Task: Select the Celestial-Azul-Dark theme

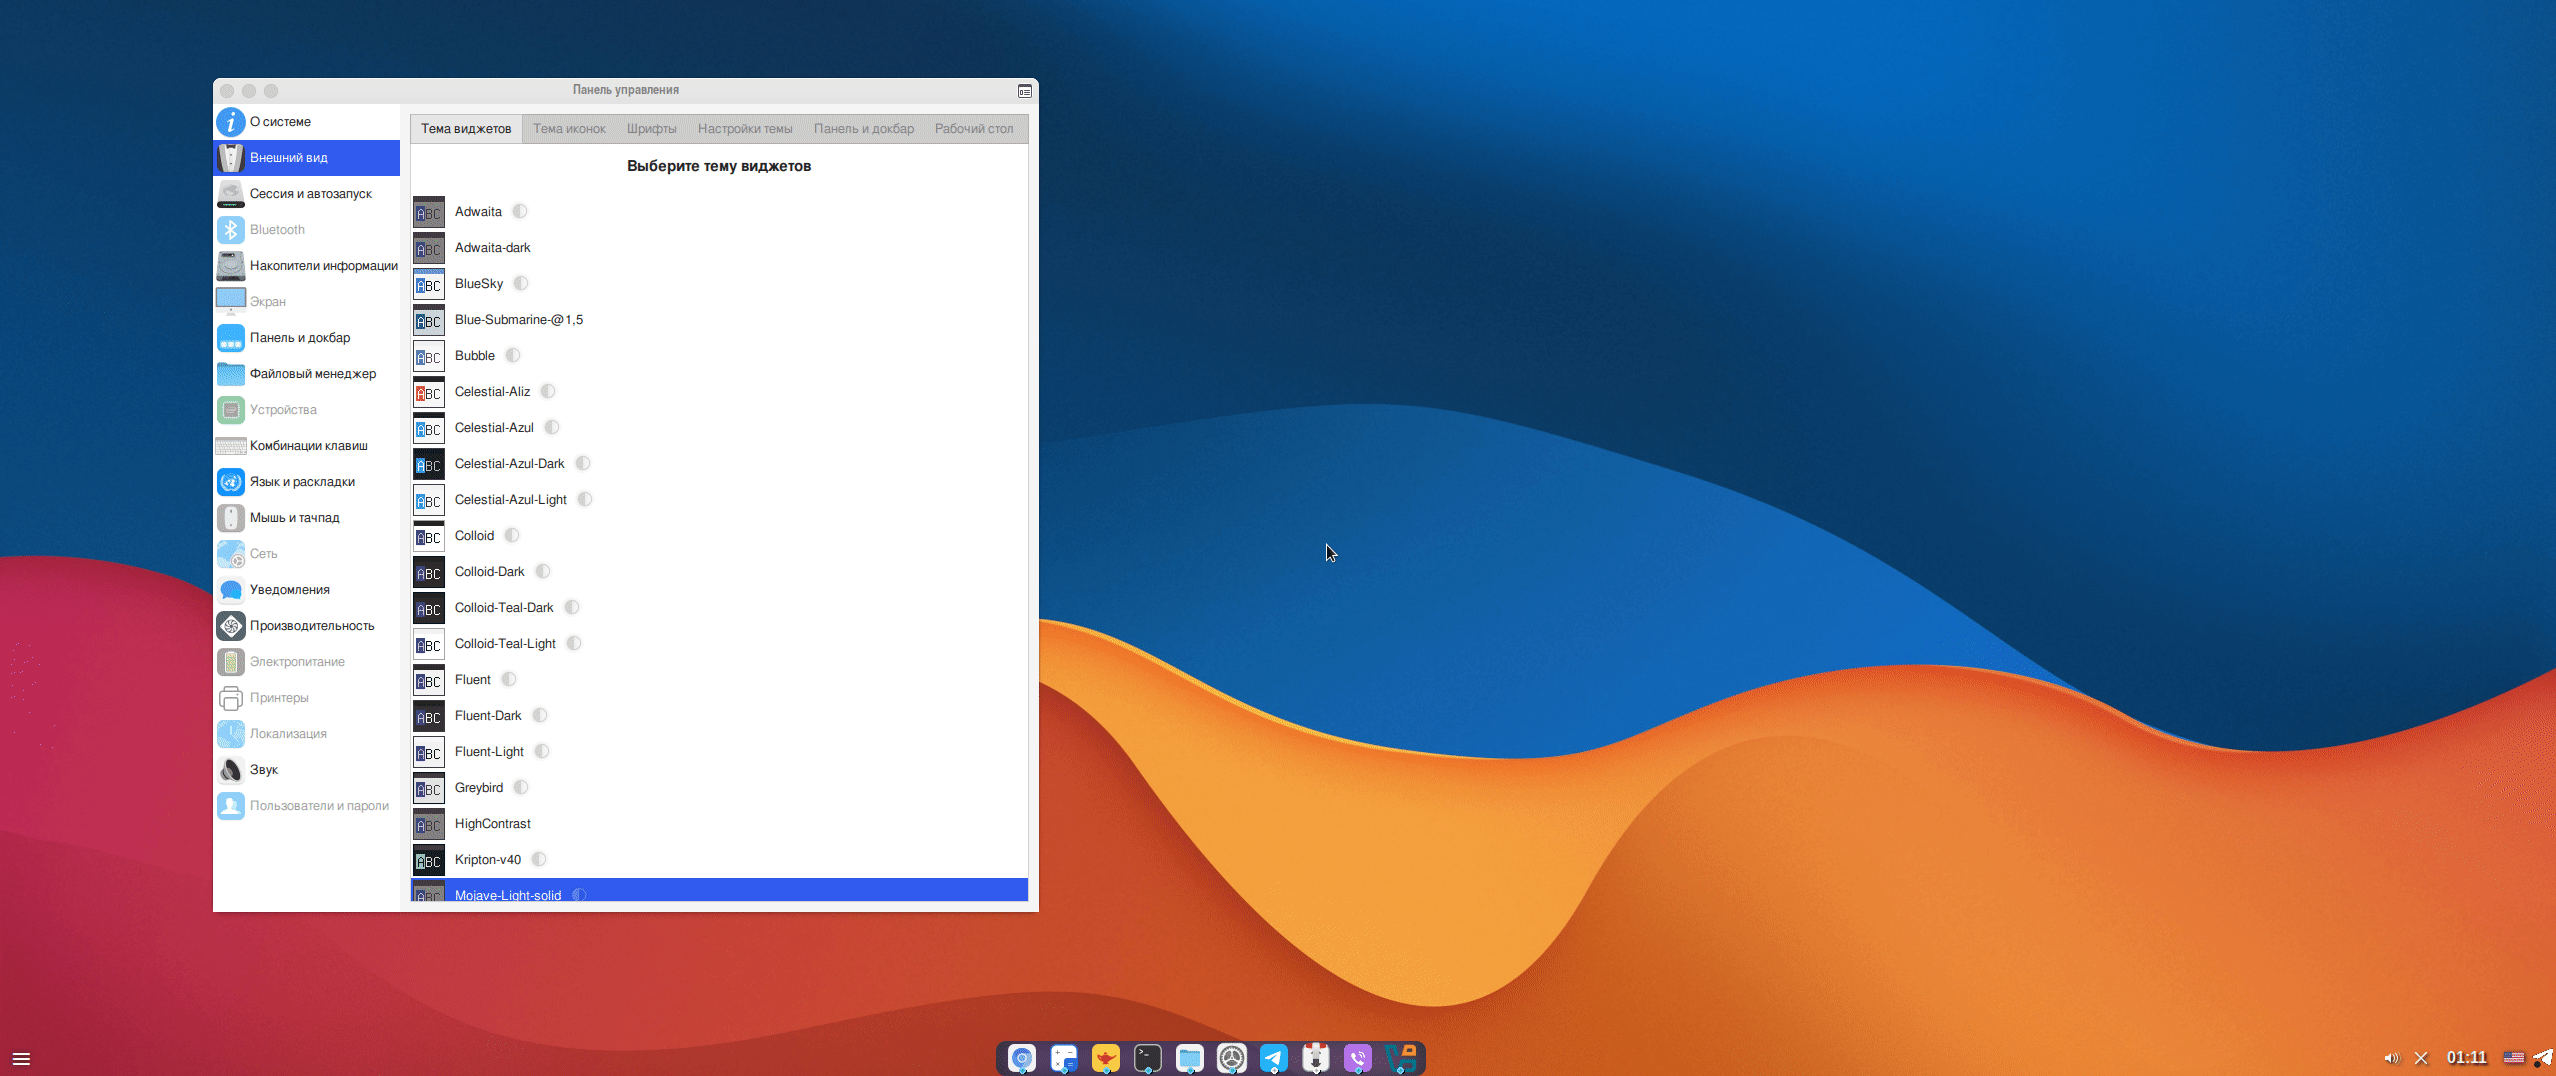Action: click(509, 464)
